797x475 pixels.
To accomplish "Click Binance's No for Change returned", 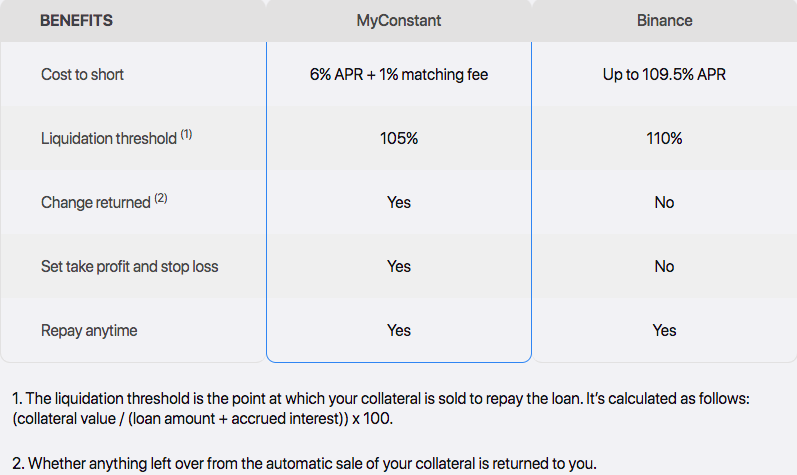I will (664, 202).
